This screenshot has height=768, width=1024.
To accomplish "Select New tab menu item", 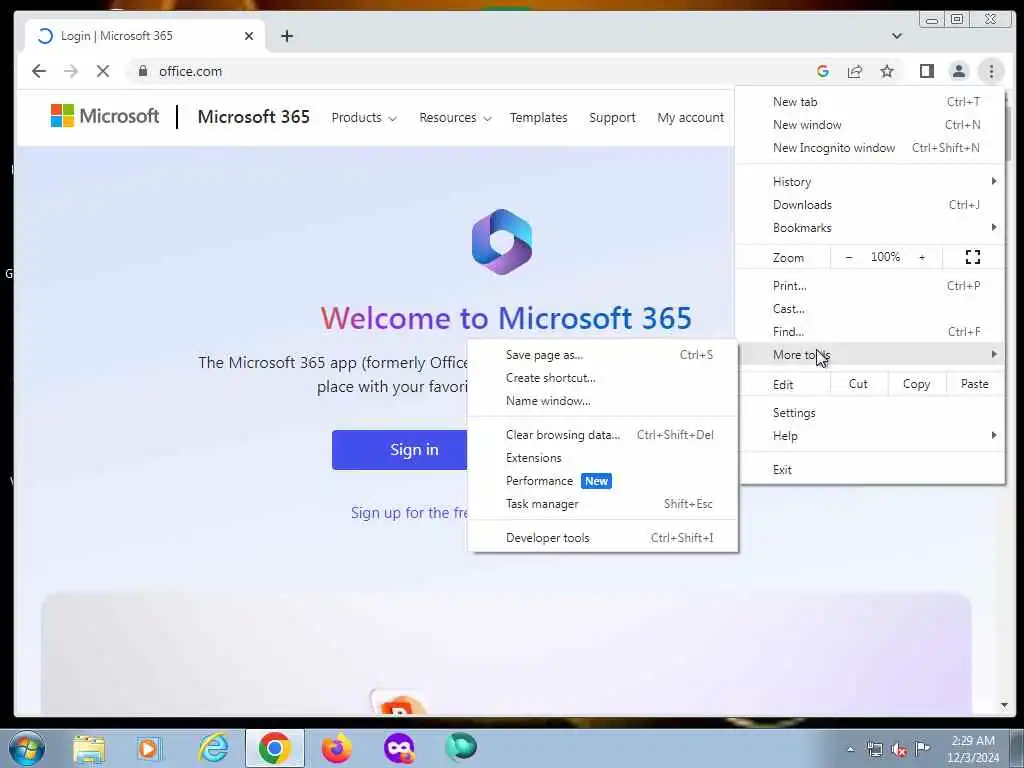I will tap(872, 102).
